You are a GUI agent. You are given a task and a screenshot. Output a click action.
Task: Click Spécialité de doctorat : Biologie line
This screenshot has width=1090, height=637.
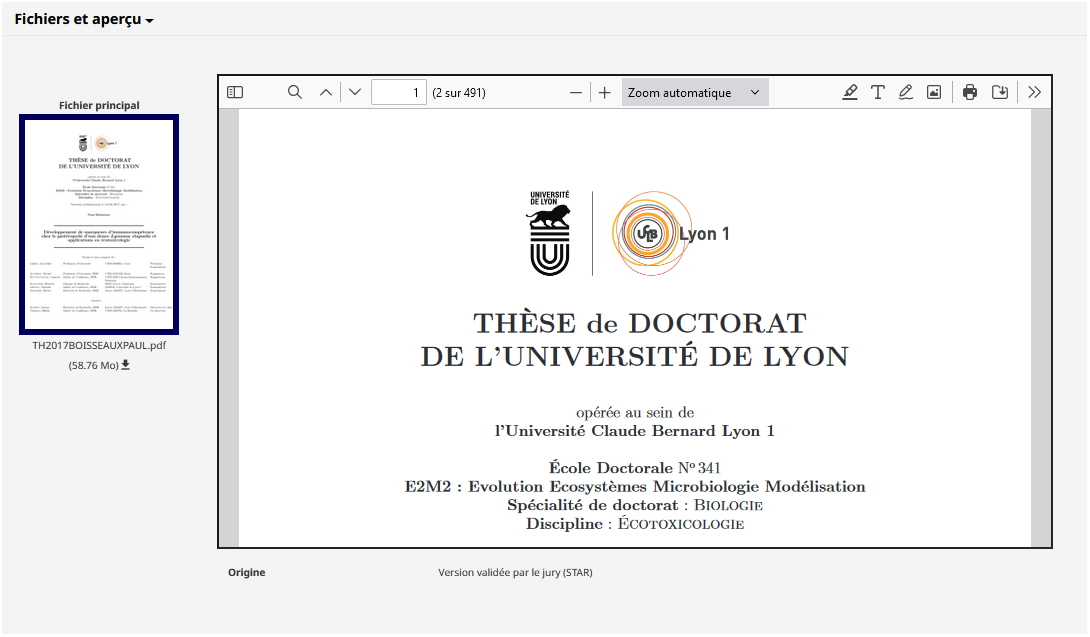(635, 505)
